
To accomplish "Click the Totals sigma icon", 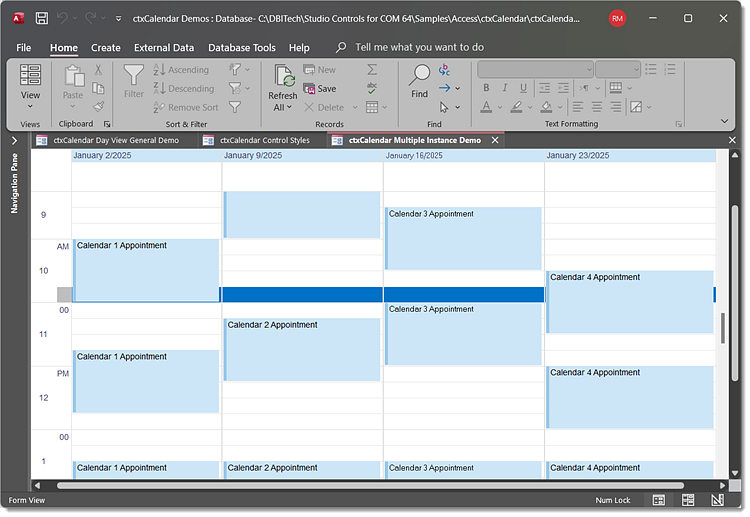I will pos(372,70).
